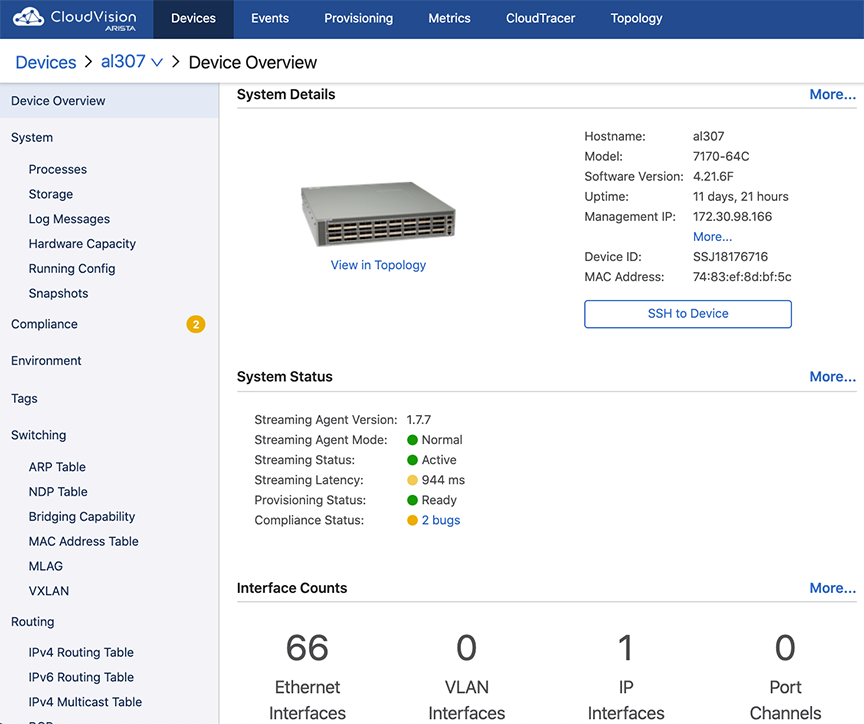Open Snapshots in the sidebar
The height and width of the screenshot is (724, 864).
click(x=58, y=294)
